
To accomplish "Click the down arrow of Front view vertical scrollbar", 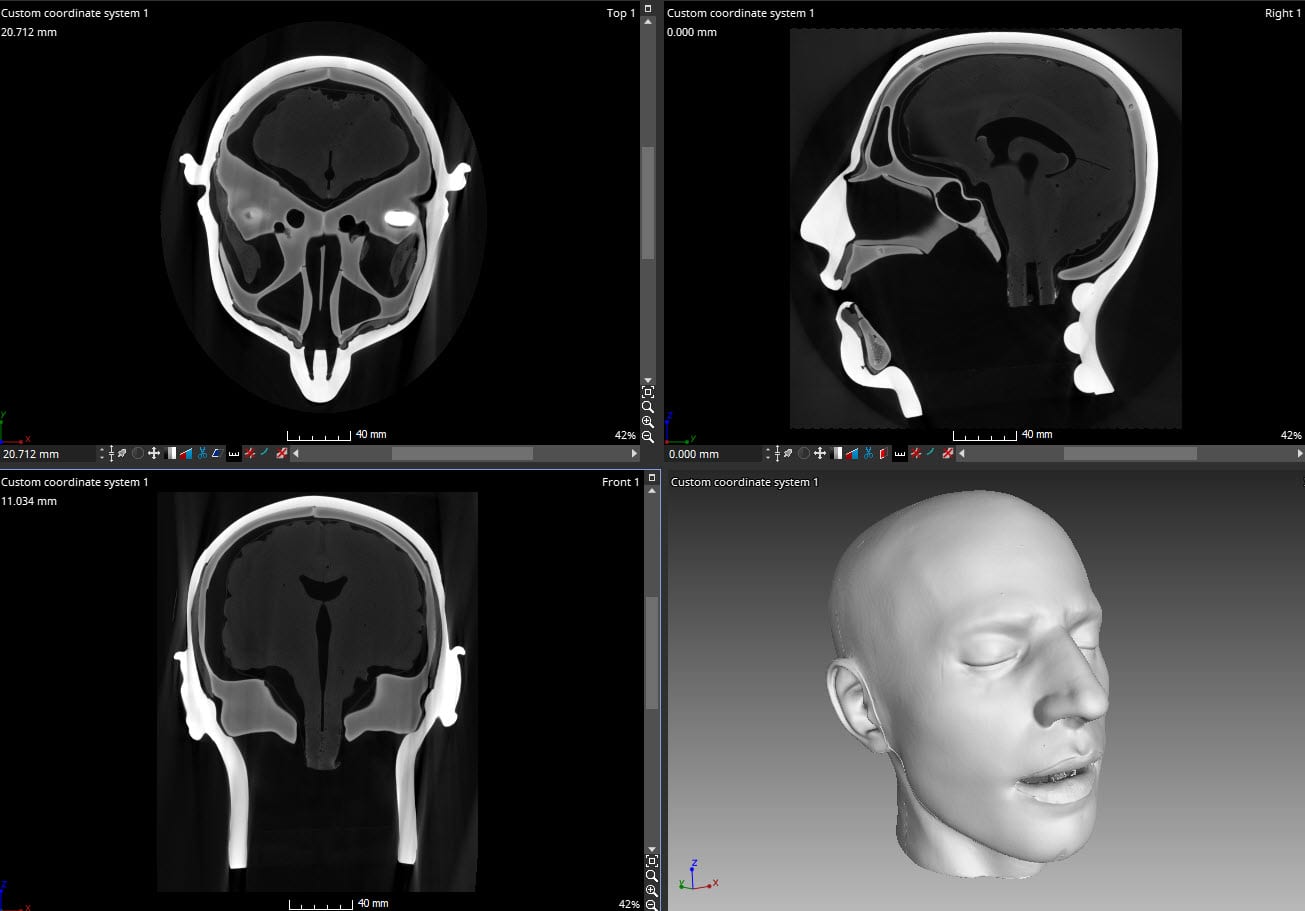I will click(652, 849).
